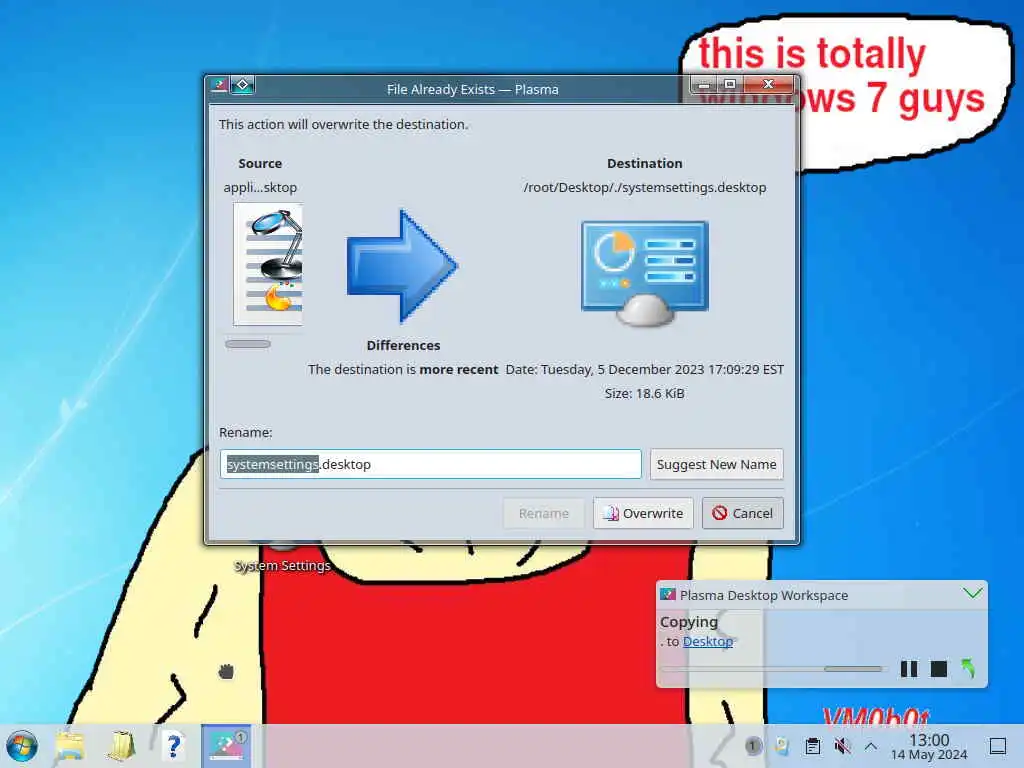
Task: Click the disabled Rename button
Action: (x=543, y=513)
